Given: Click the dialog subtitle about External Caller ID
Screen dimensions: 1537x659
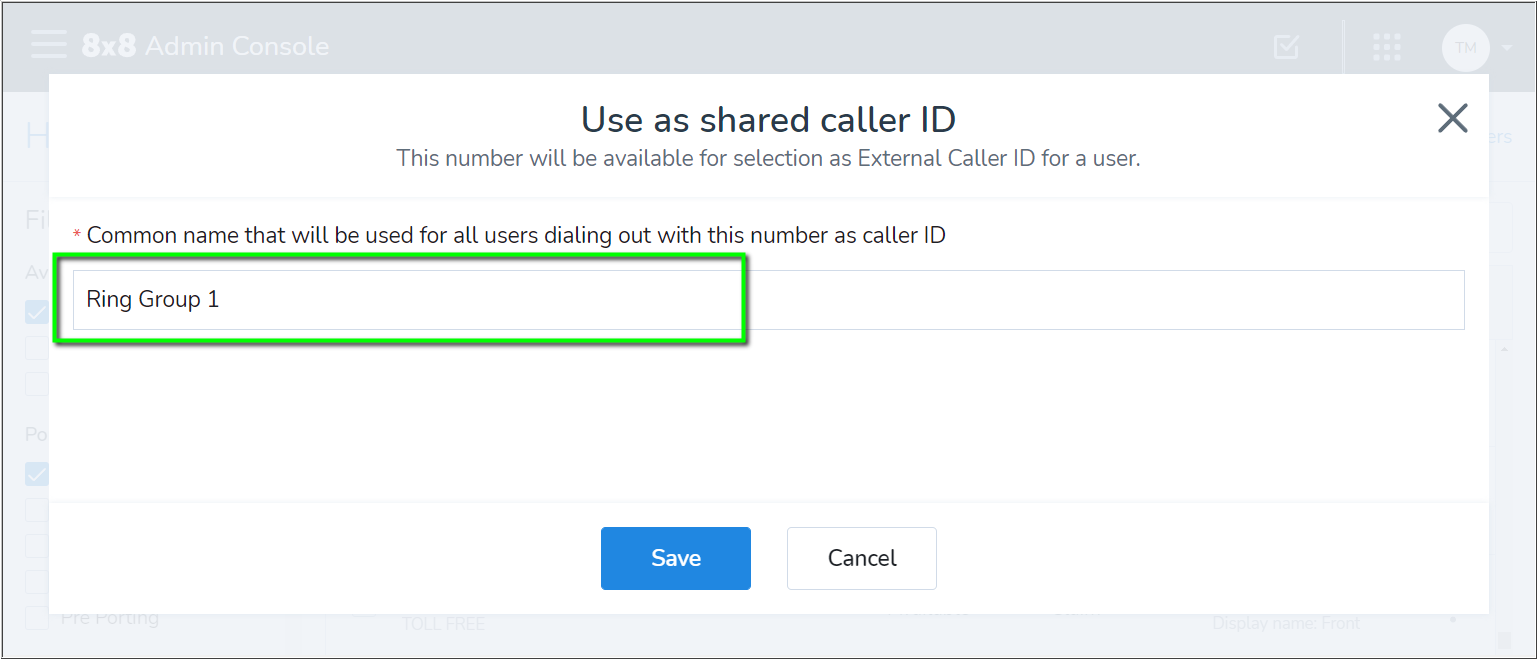Looking at the screenshot, I should tap(768, 158).
